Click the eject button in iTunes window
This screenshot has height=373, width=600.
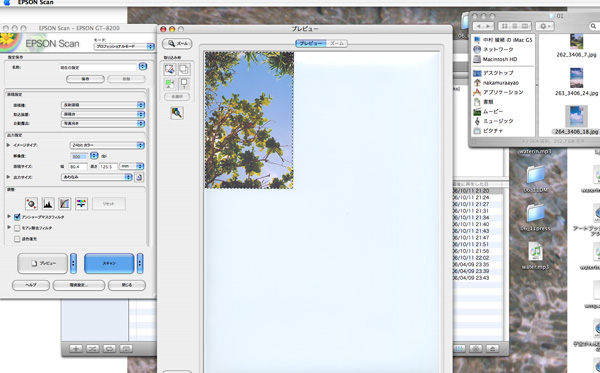(x=492, y=349)
